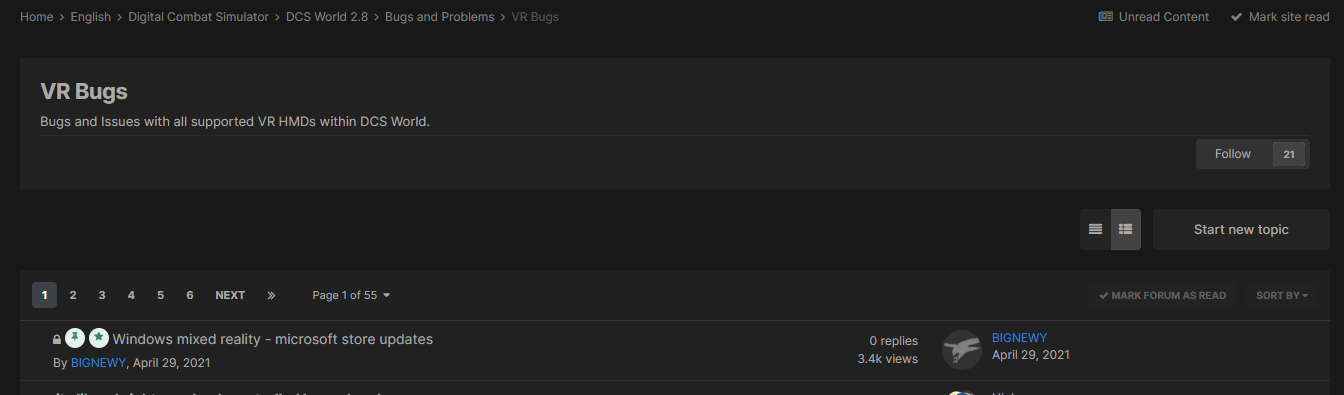
Task: Click the Unread Content newspaper icon
Action: pyautogui.click(x=1105, y=17)
